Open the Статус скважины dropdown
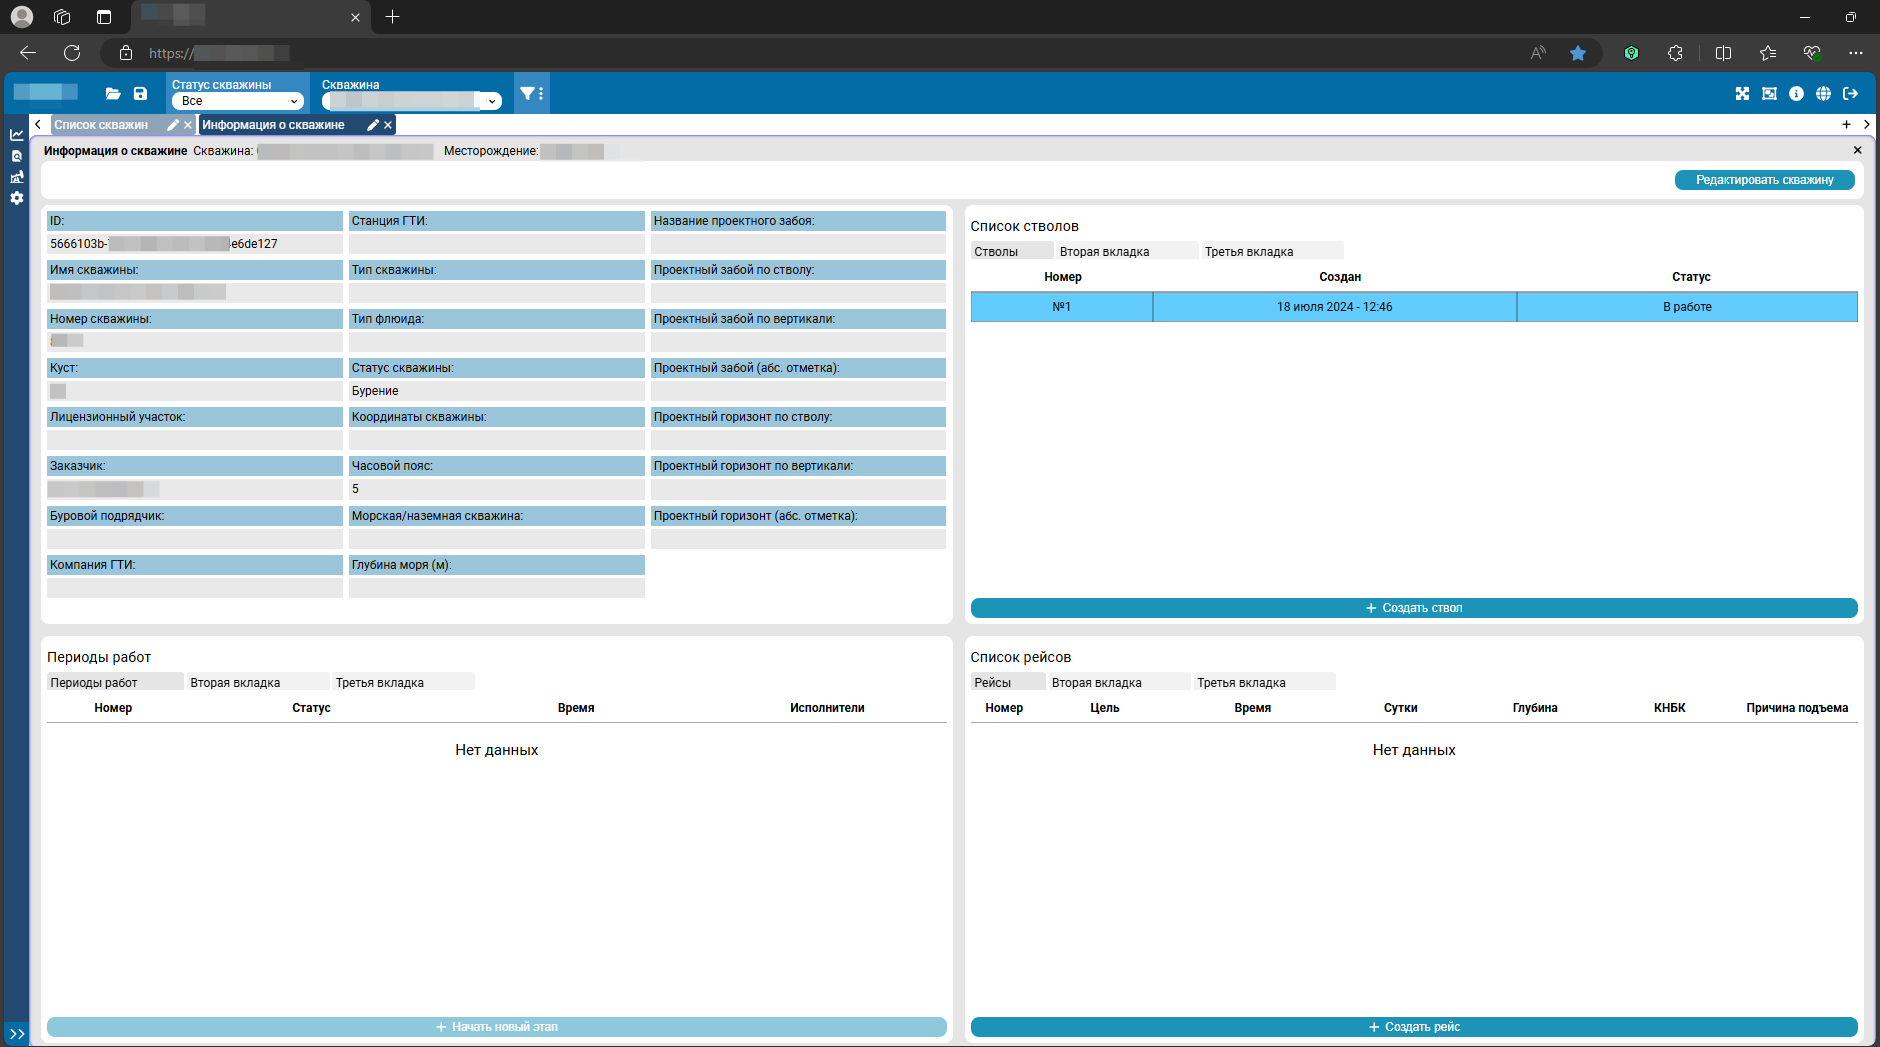Image resolution: width=1880 pixels, height=1047 pixels. 237,101
